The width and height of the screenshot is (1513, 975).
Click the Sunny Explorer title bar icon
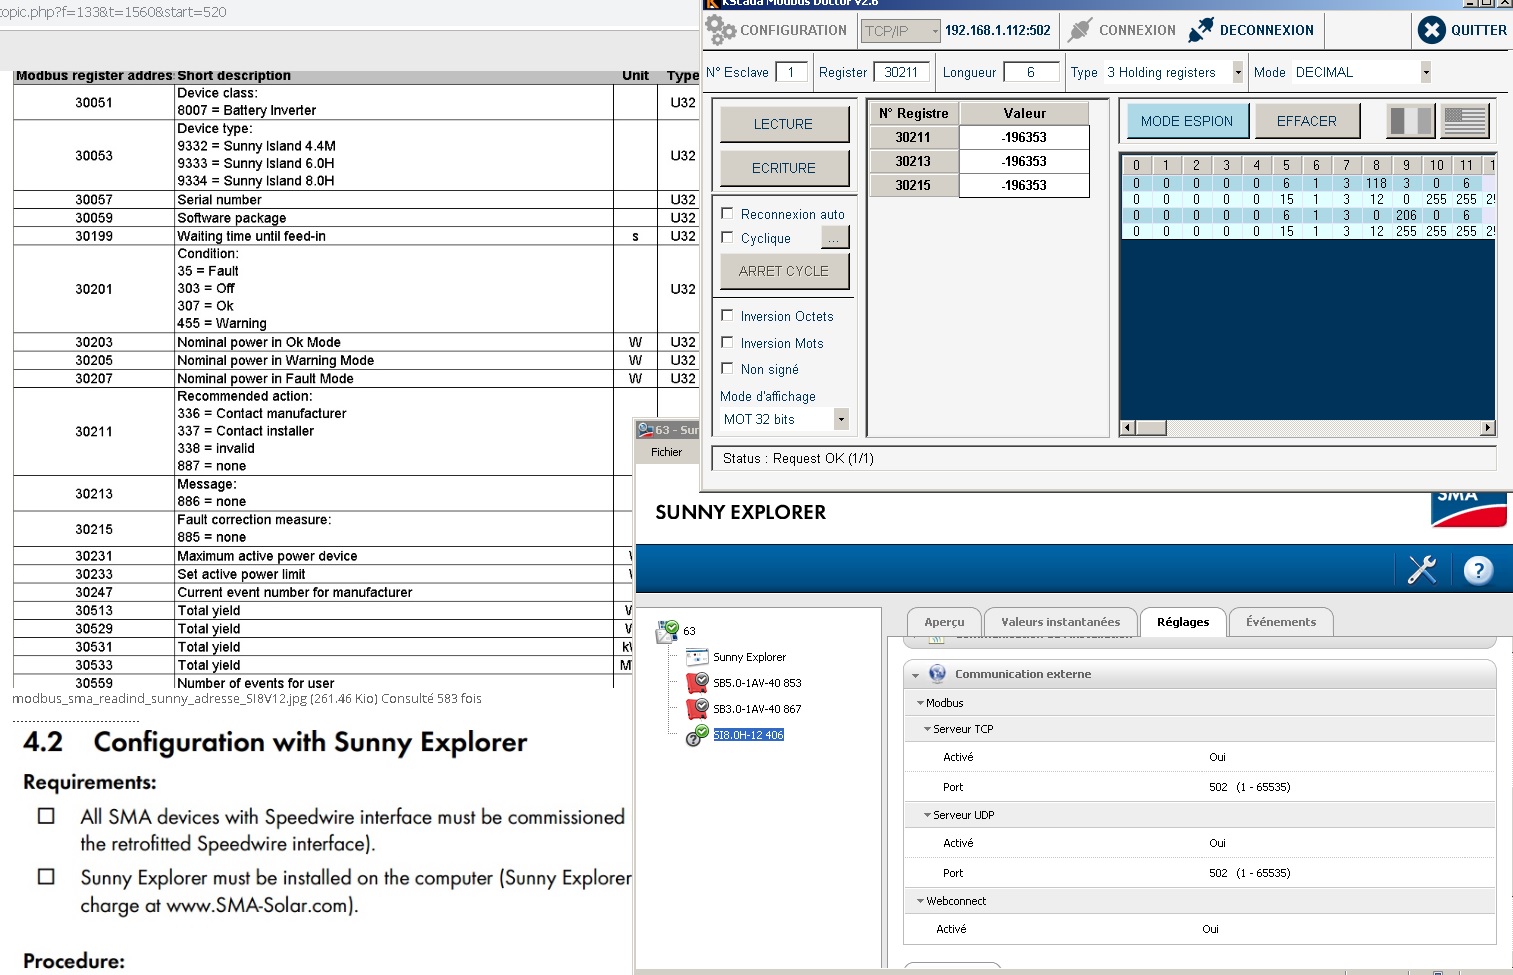click(646, 430)
